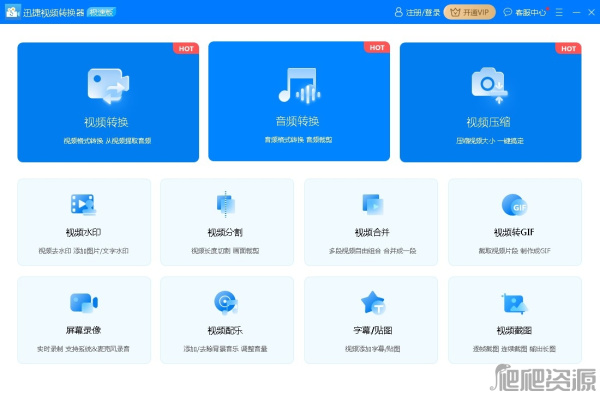Click the 视频配乐 label
This screenshot has width=600, height=397.
point(225,330)
